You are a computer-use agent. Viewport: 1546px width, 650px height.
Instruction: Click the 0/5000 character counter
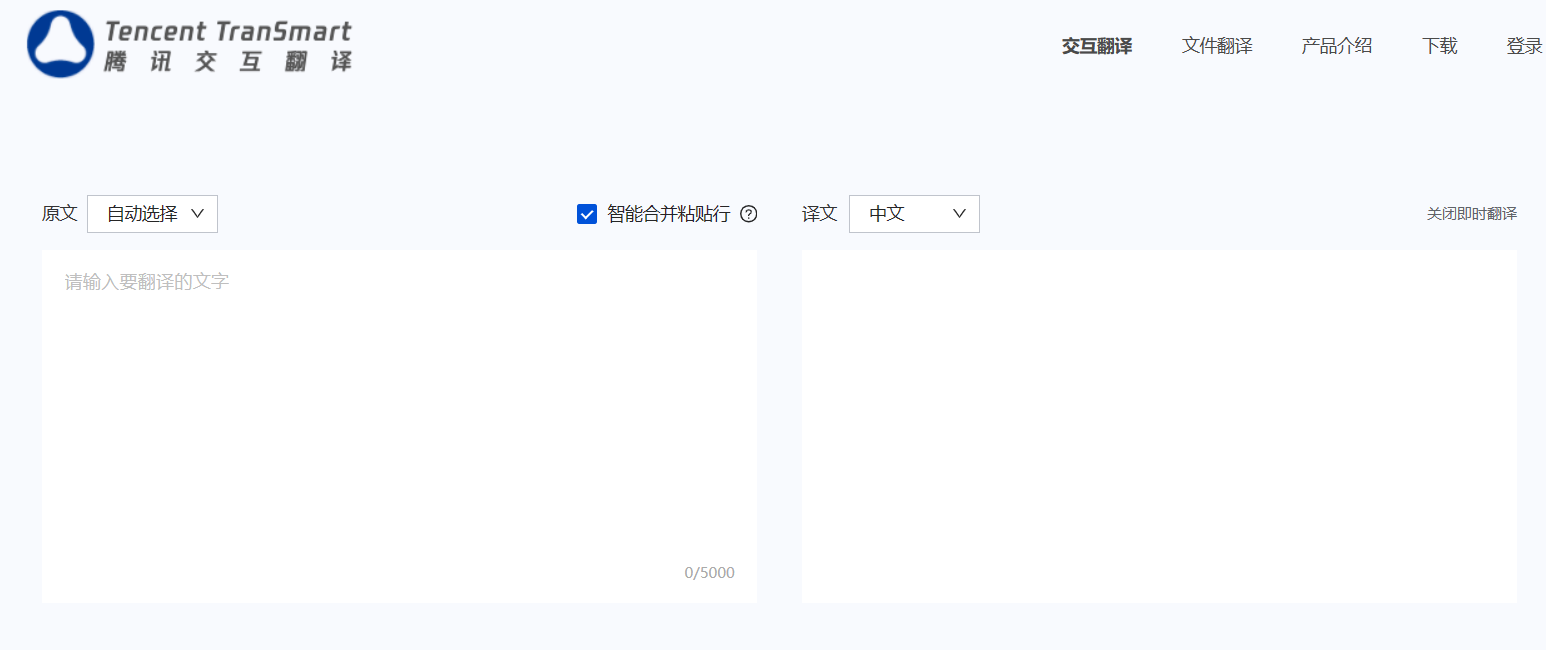tap(709, 572)
